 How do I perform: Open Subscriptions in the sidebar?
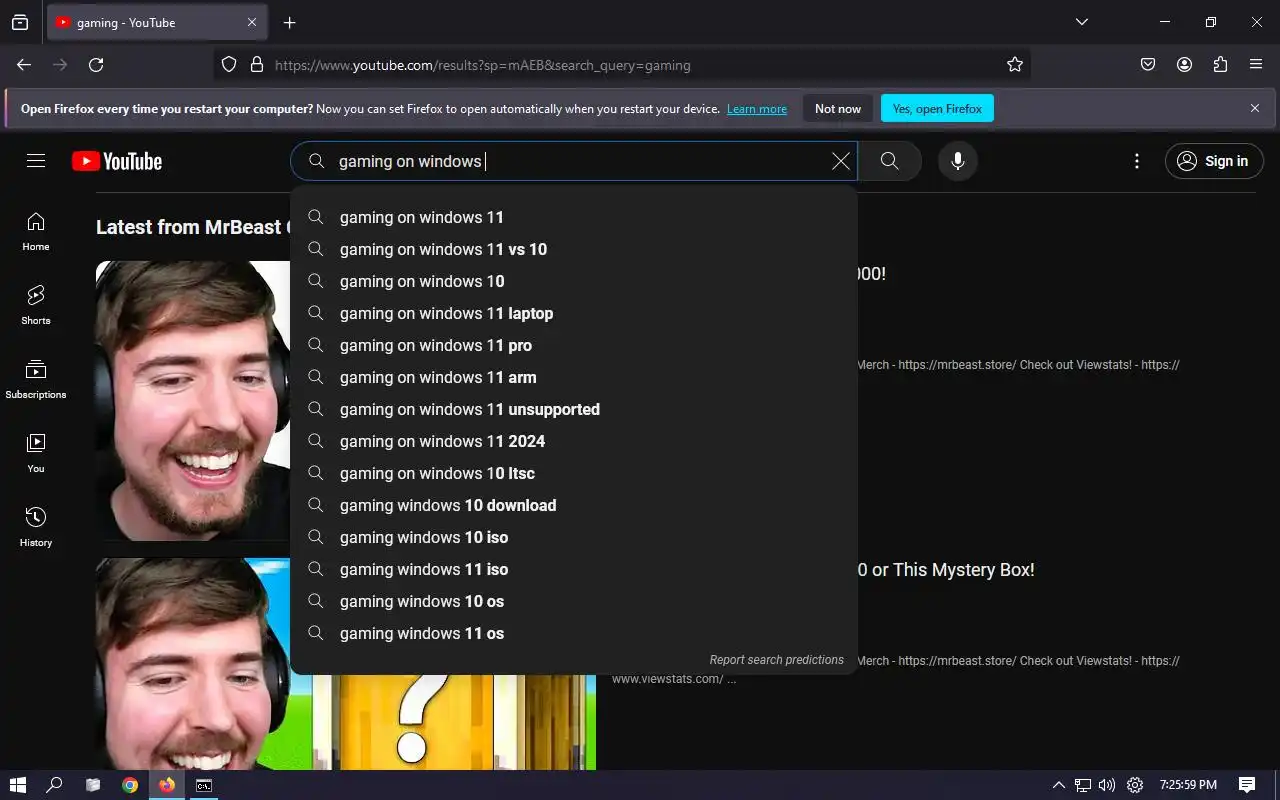pos(36,379)
